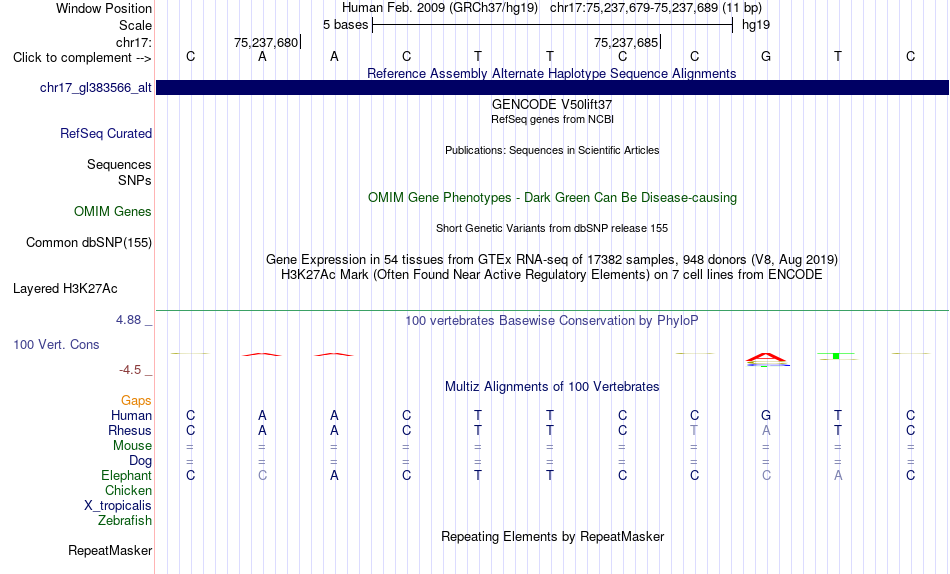Click the GTEx Gene Expression track title
Viewport: 950px width, 574px height.
[x=552, y=259]
